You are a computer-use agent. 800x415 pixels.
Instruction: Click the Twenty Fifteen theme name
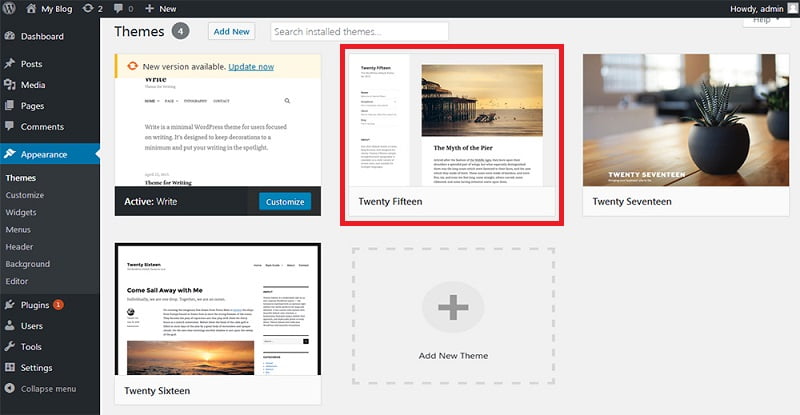[390, 201]
